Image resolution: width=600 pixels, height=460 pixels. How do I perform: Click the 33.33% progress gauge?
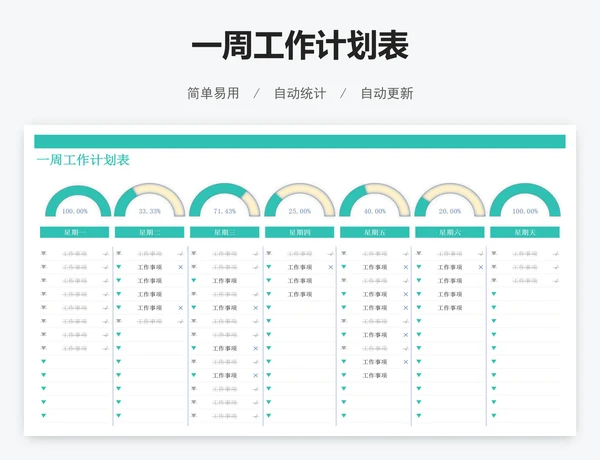coord(150,200)
